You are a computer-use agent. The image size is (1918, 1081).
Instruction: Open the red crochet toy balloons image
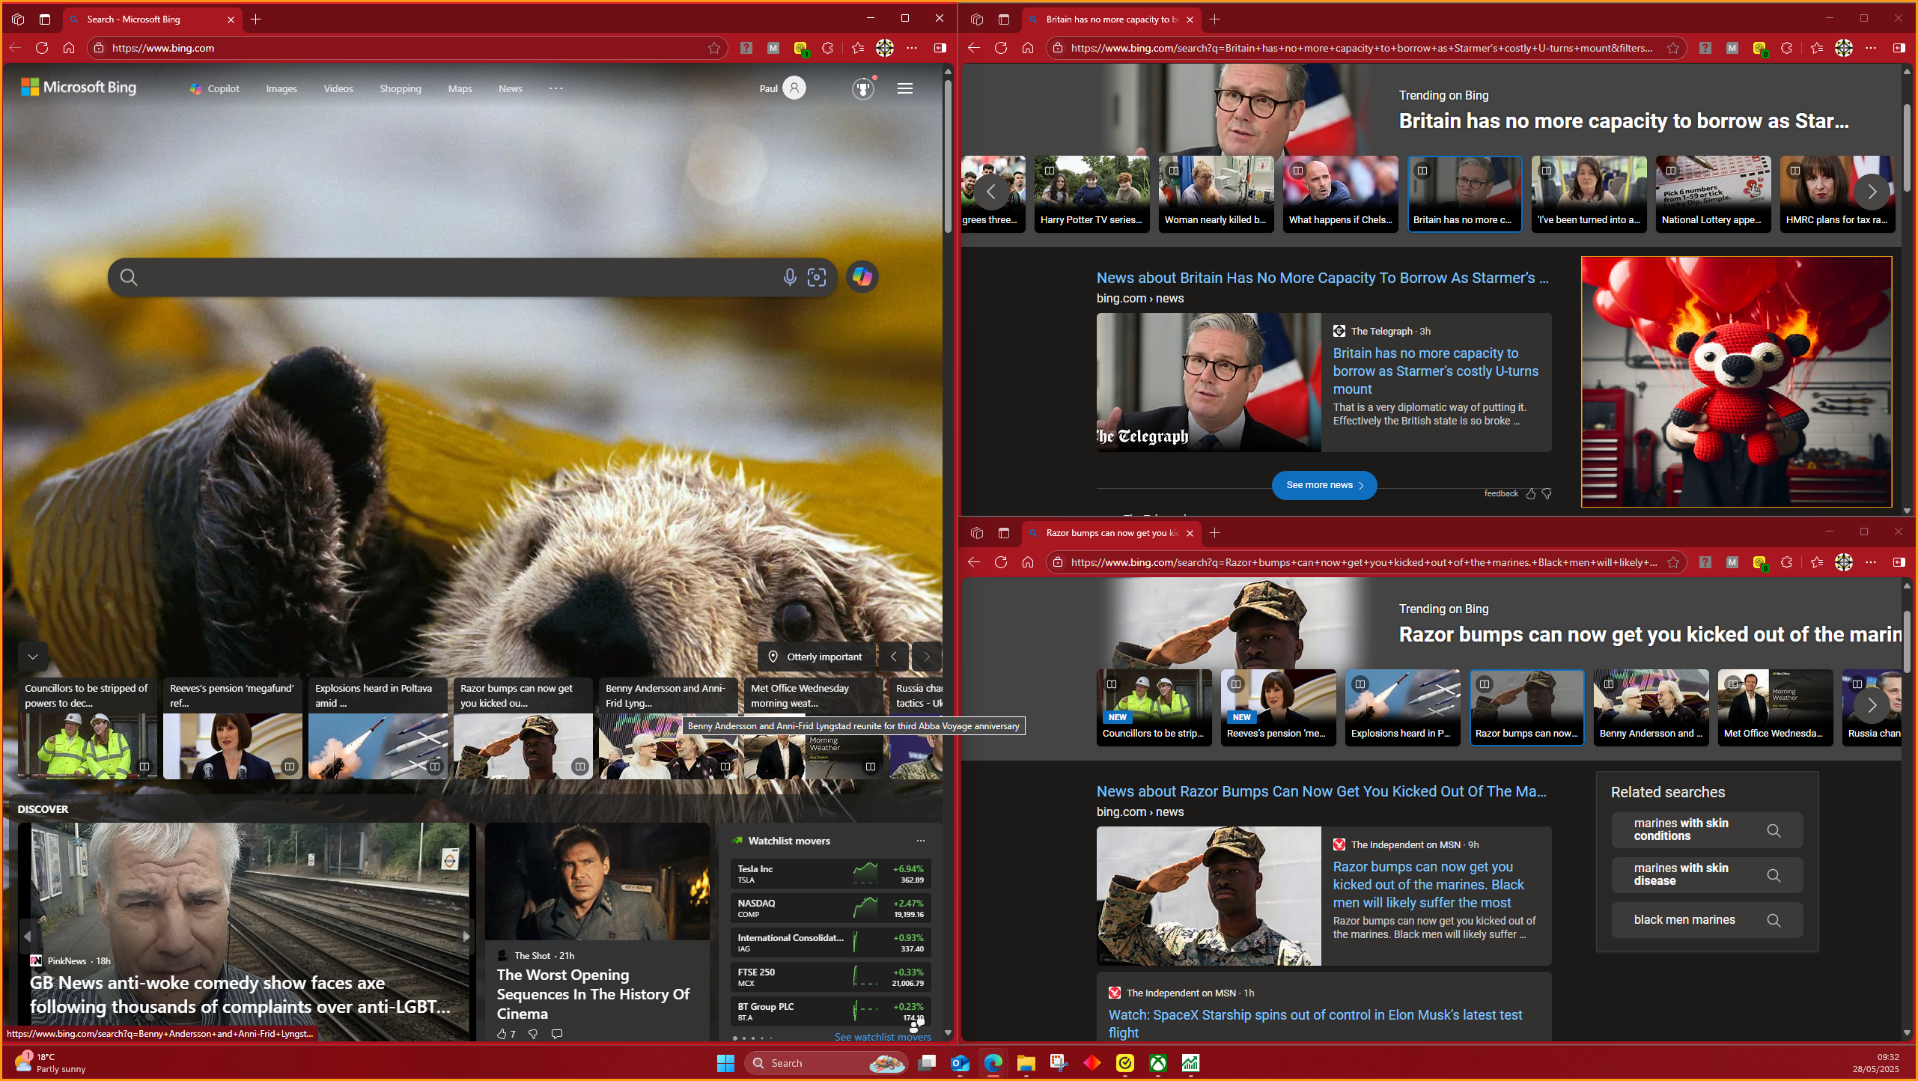[x=1736, y=382]
